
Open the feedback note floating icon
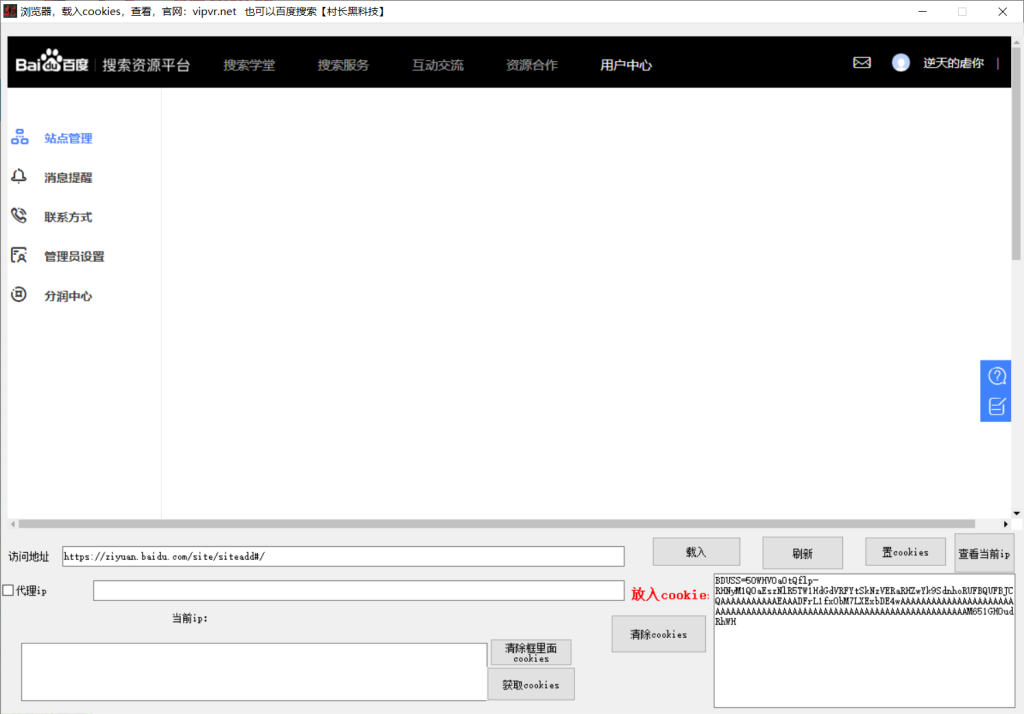[997, 406]
